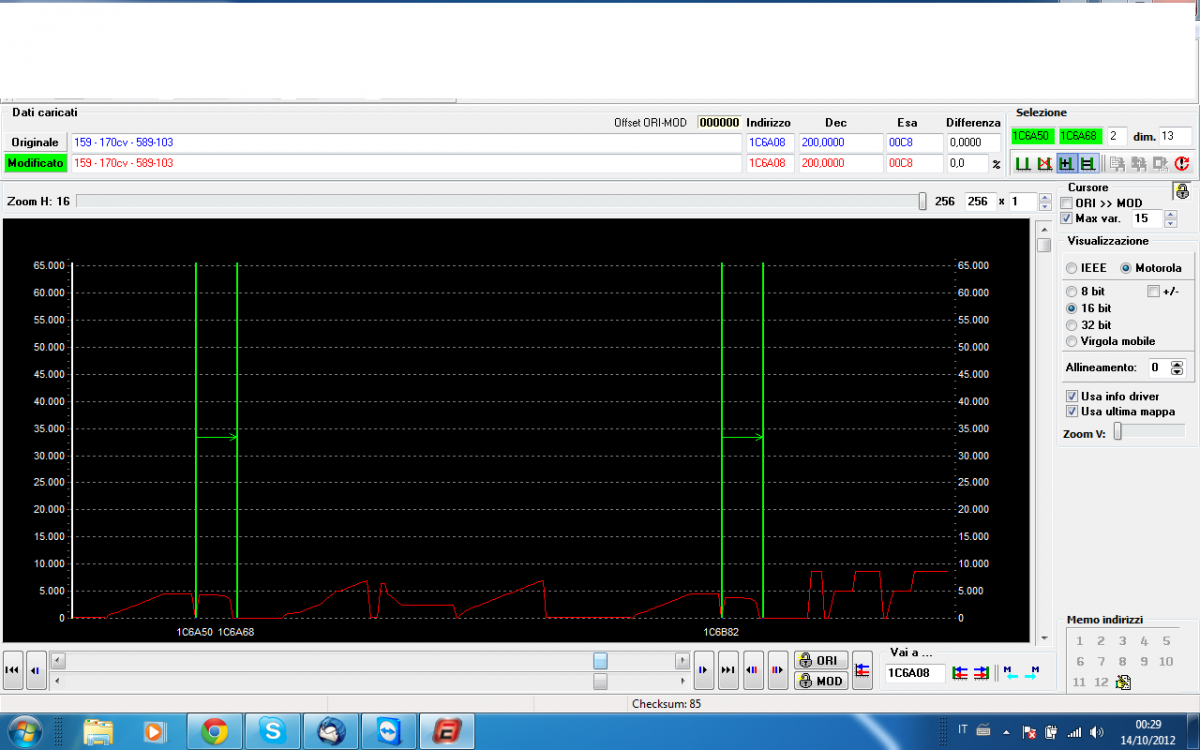Toggle the Usa ultima mappa checkbox
Image resolution: width=1200 pixels, height=750 pixels.
coord(1072,411)
